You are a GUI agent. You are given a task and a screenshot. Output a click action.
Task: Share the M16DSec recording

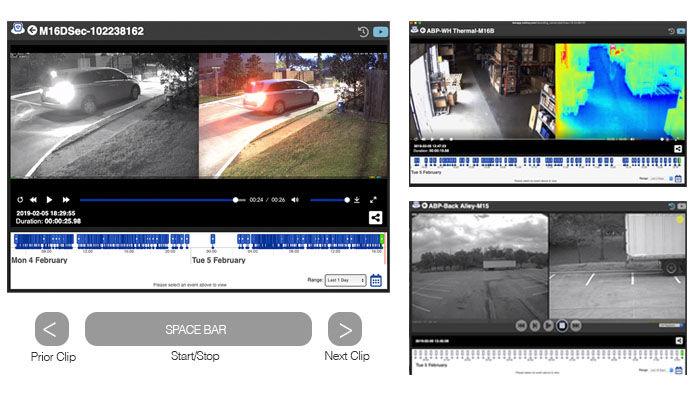pyautogui.click(x=375, y=217)
